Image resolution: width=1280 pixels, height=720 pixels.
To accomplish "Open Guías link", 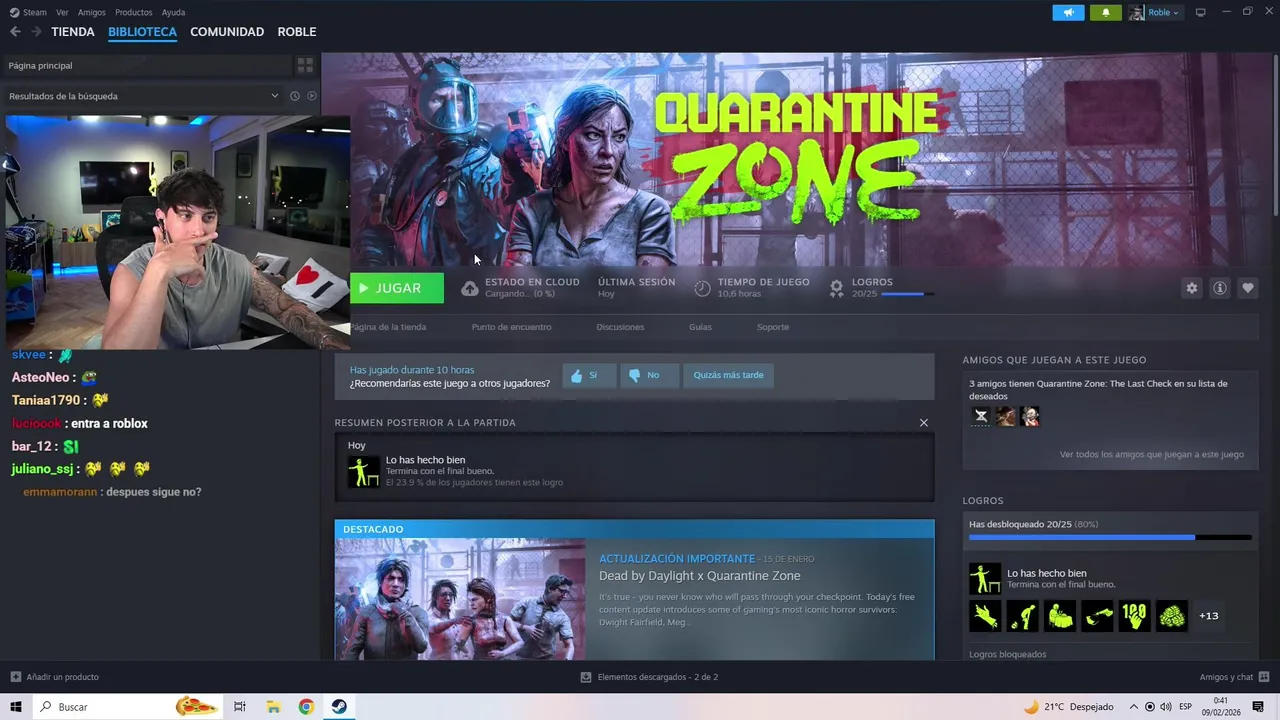I will 700,327.
